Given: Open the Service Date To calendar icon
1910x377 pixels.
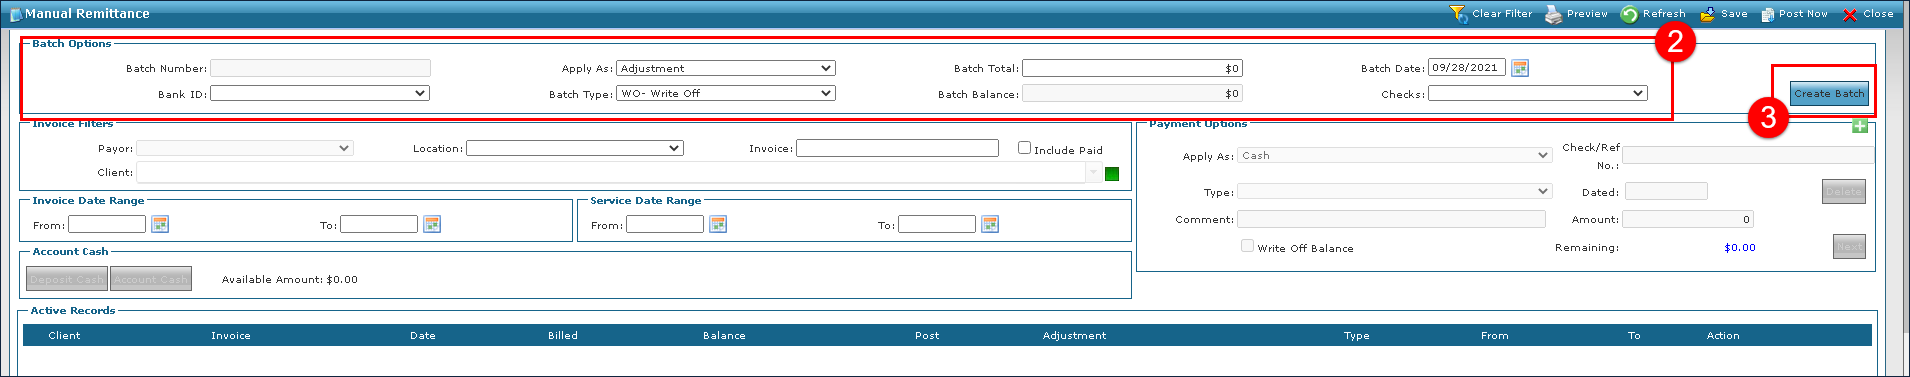Looking at the screenshot, I should pyautogui.click(x=990, y=224).
